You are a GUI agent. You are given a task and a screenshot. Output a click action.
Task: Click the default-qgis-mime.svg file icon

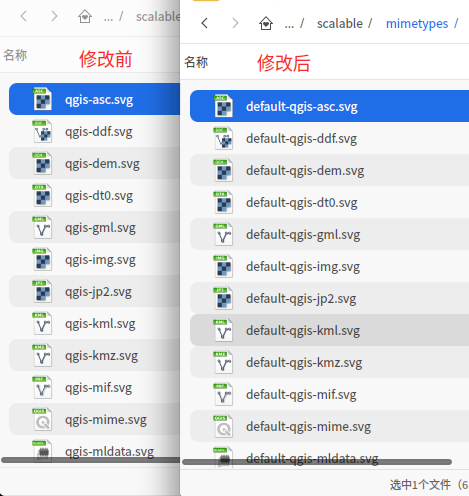[223, 426]
